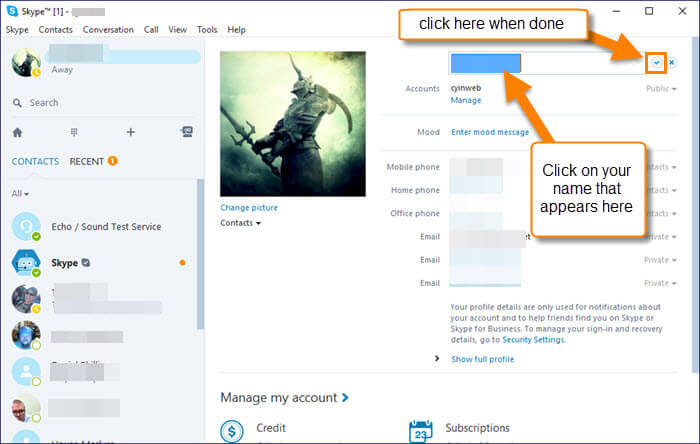Click the Skype bot avatar icon

(x=26, y=263)
